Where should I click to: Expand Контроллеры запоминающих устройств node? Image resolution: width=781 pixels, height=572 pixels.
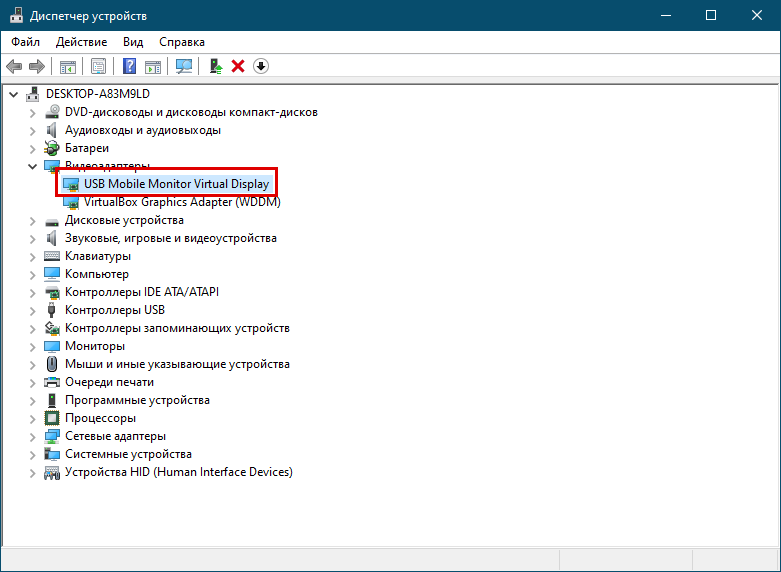[32, 328]
